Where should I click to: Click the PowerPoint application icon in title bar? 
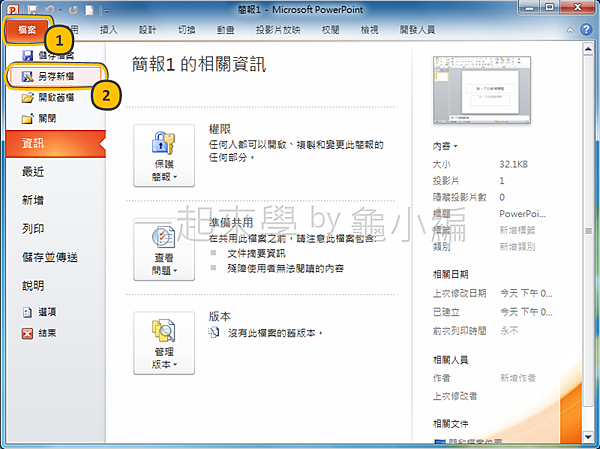point(14,10)
